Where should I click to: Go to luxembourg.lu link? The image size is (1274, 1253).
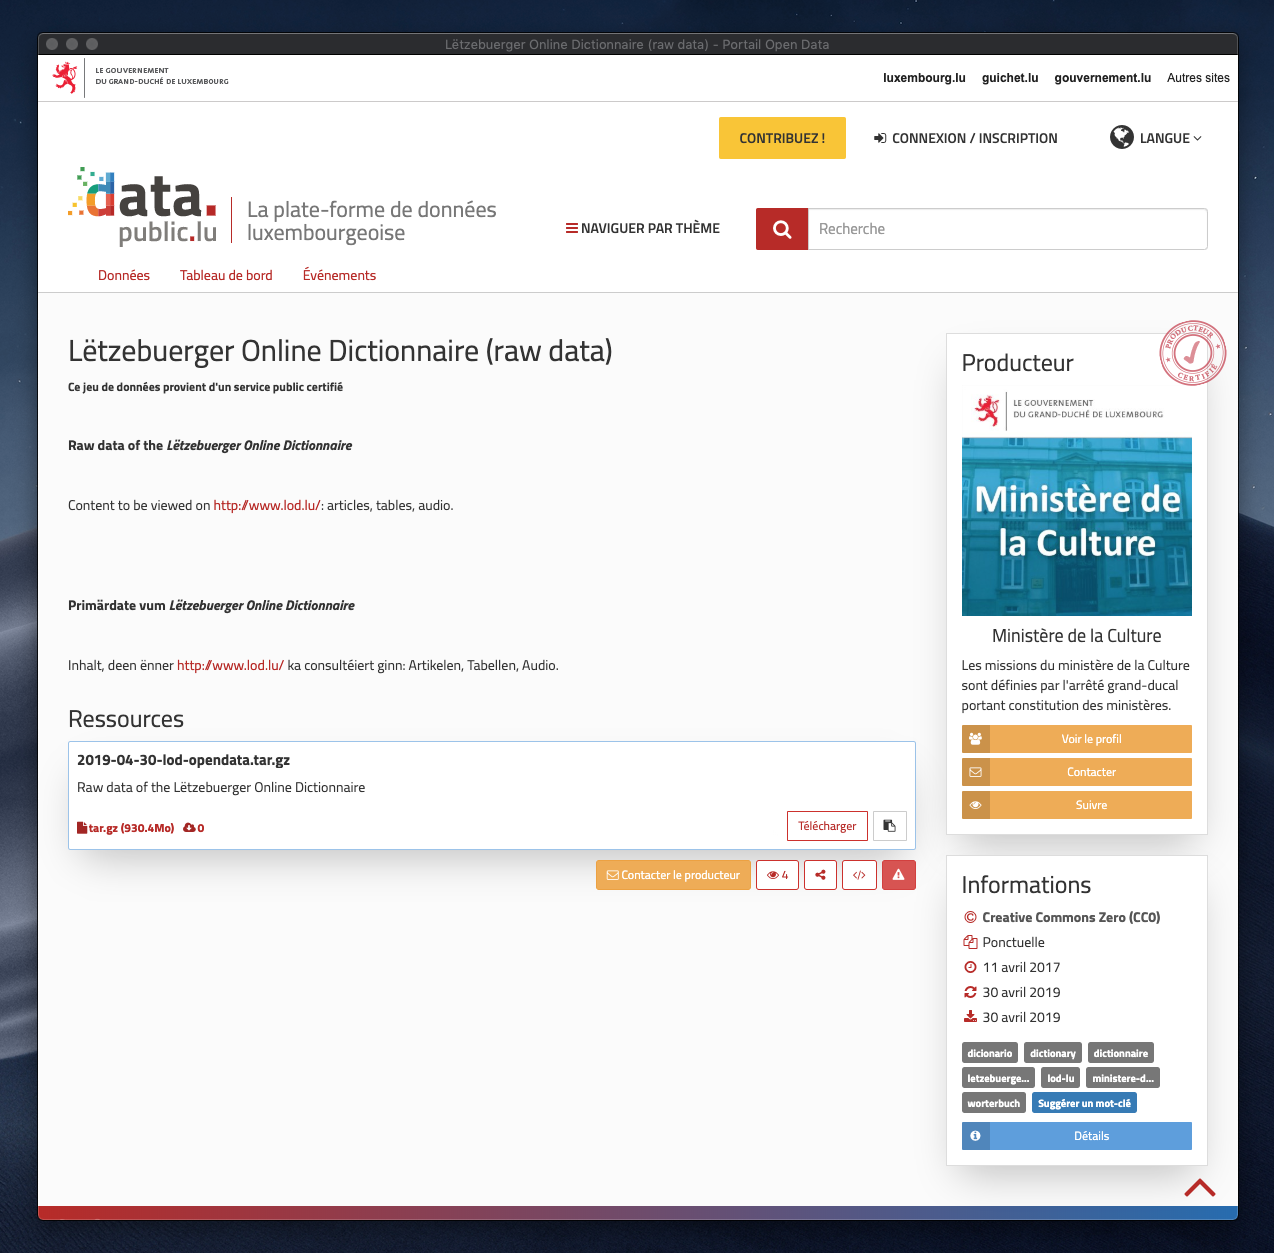tap(924, 78)
